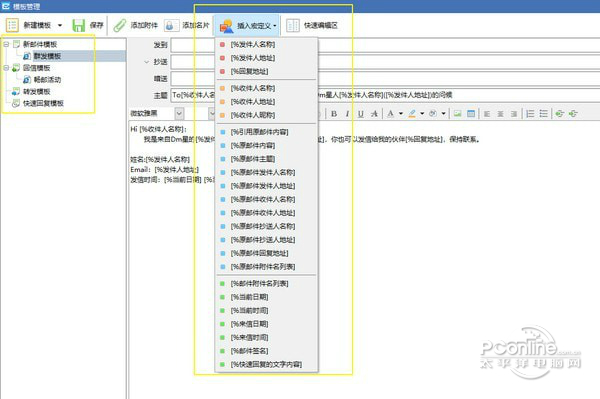Insert macro [%发件人名称]
Viewport: 600px width, 399px height.
[266, 44]
